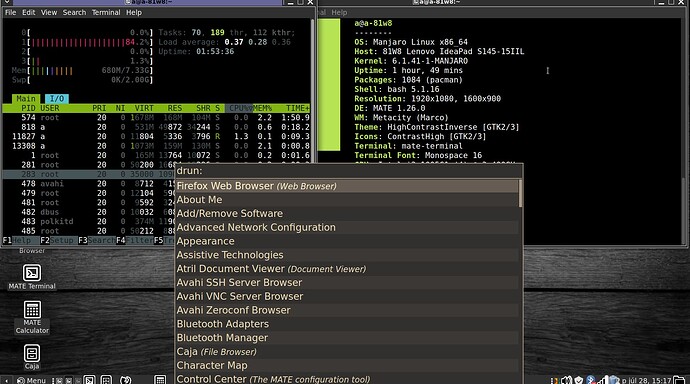Select Assistive Technologies entry
This screenshot has width=690, height=384.
pyautogui.click(x=347, y=255)
